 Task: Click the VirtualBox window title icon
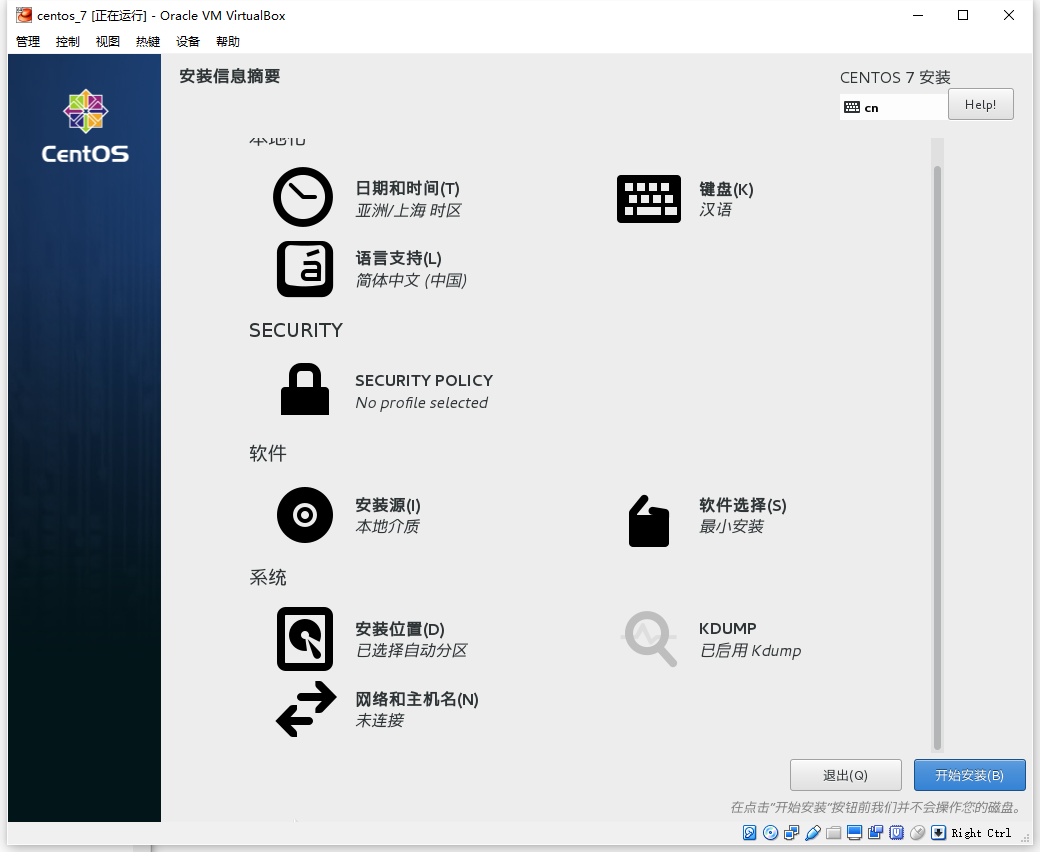pyautogui.click(x=24, y=15)
